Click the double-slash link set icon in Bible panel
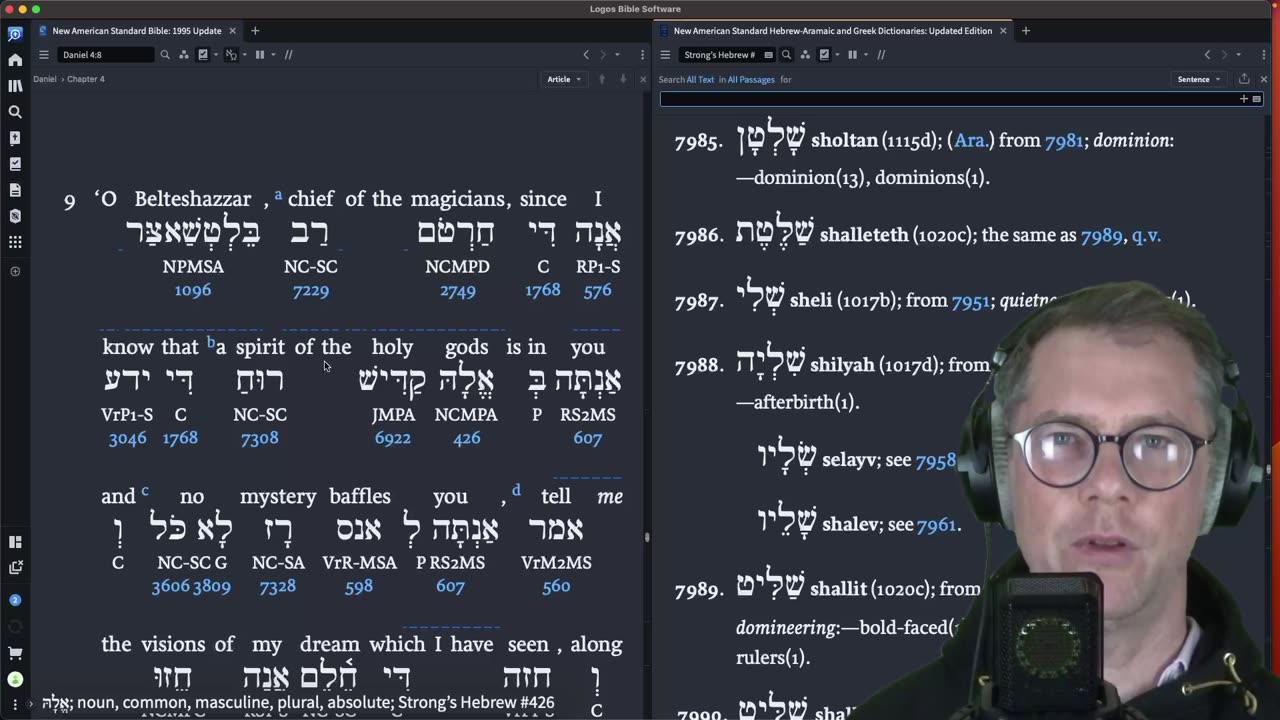The image size is (1280, 720). pos(288,55)
